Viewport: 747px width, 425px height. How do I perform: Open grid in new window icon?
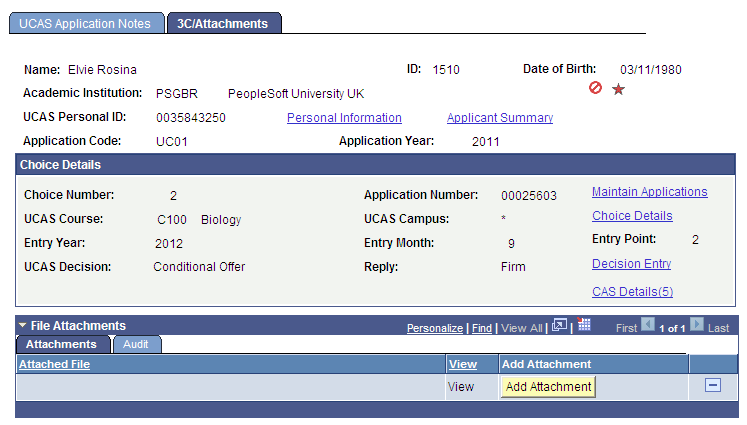click(x=559, y=325)
